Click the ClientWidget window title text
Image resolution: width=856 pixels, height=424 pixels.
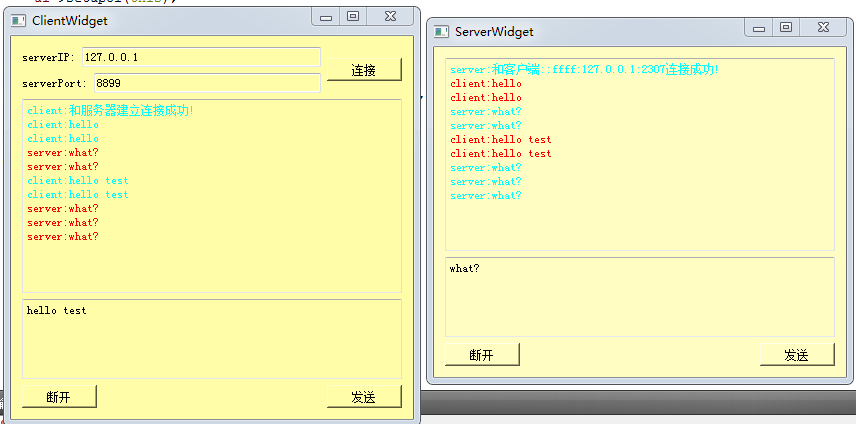pos(70,21)
